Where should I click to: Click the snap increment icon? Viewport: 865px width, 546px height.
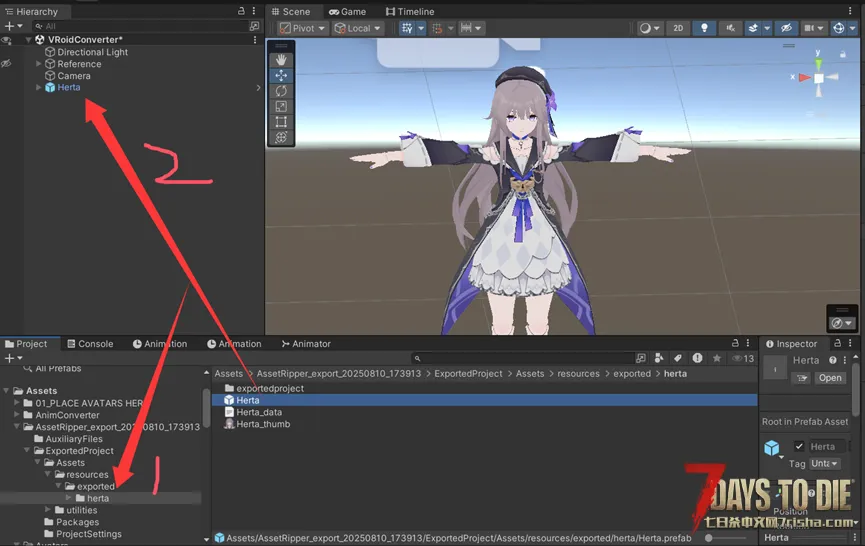coord(437,28)
